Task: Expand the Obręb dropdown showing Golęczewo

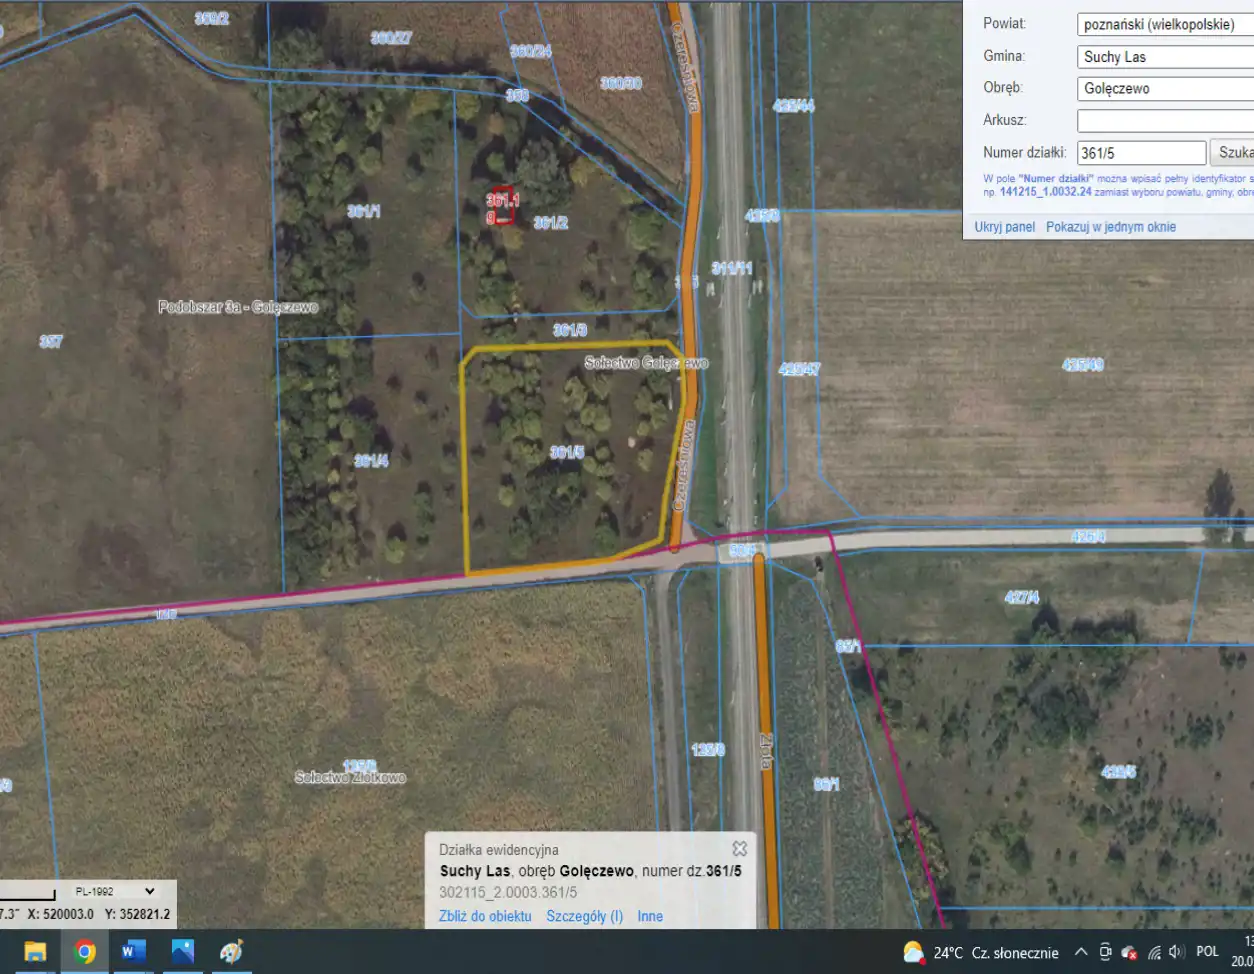Action: click(x=1165, y=89)
